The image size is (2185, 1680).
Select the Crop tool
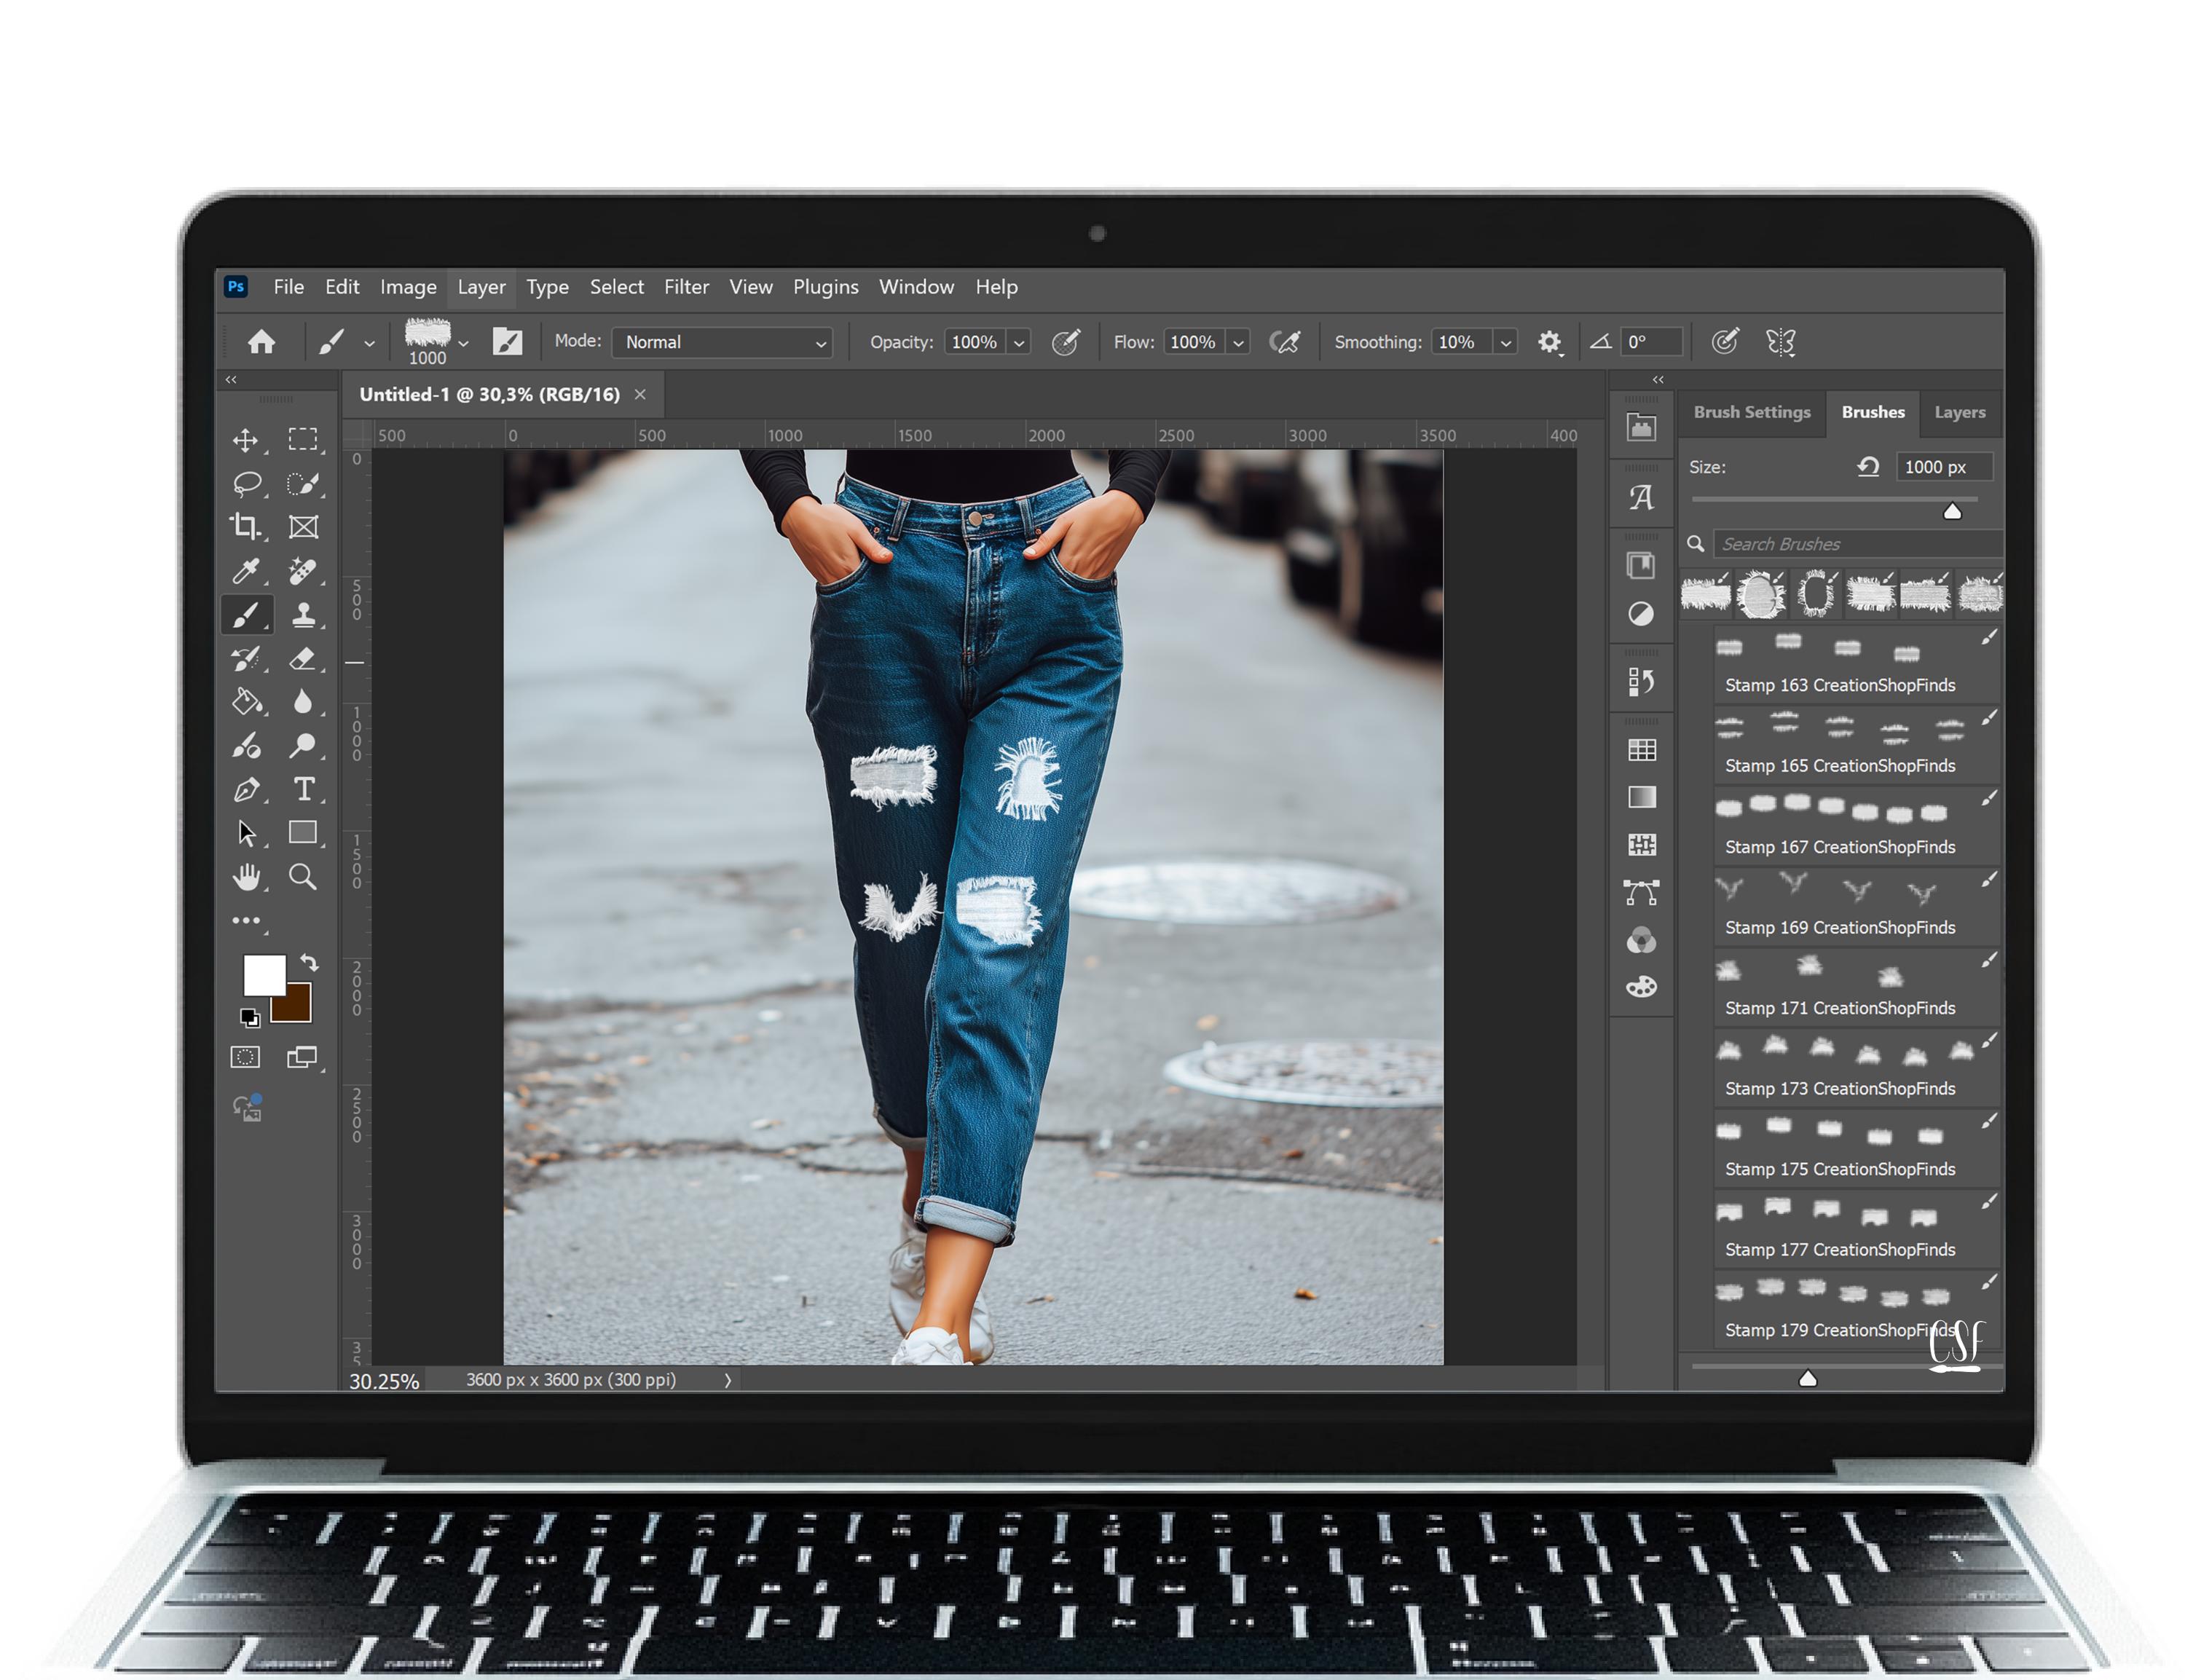245,527
